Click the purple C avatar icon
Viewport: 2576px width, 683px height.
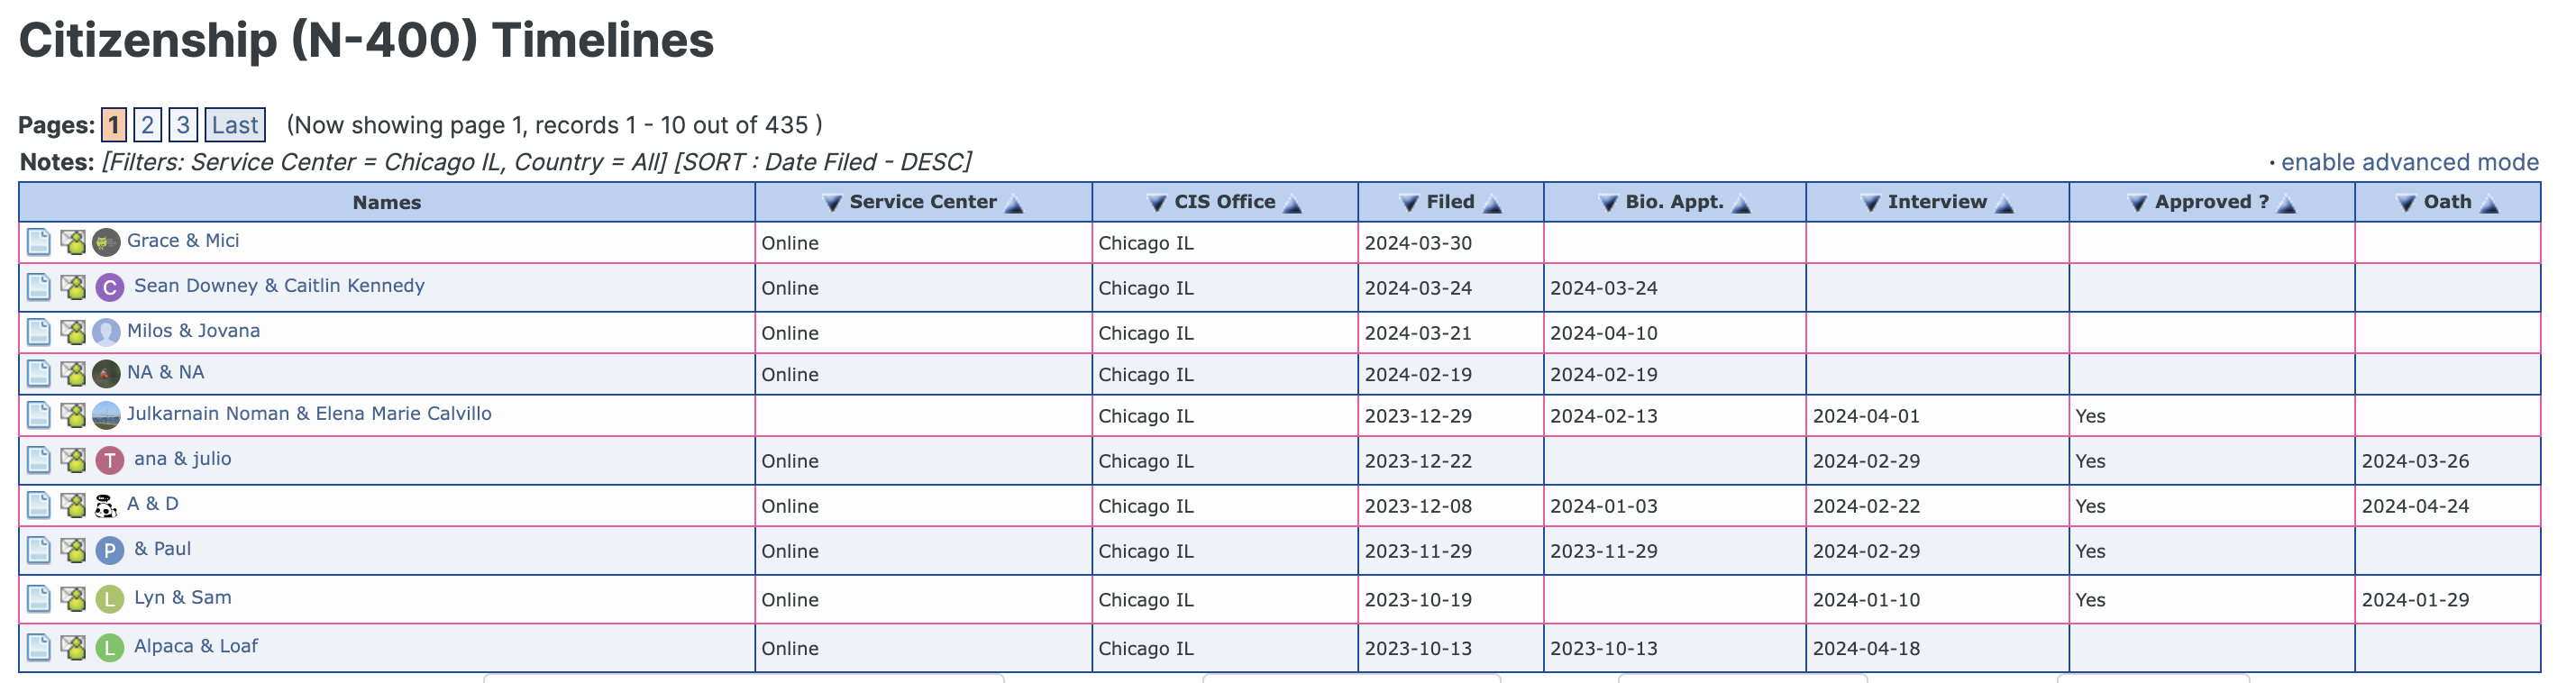110,288
